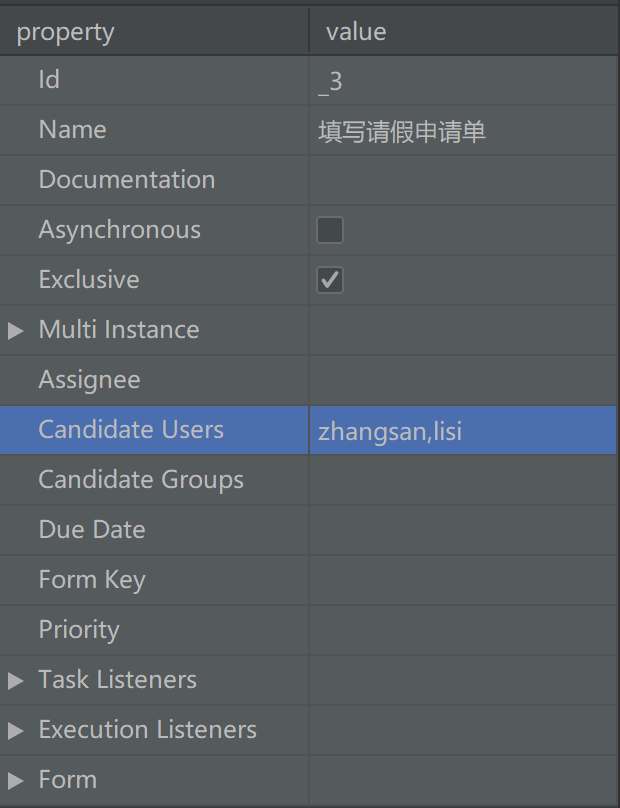Enable the Asynchronous checkbox
Viewport: 620px width, 808px height.
(x=330, y=230)
